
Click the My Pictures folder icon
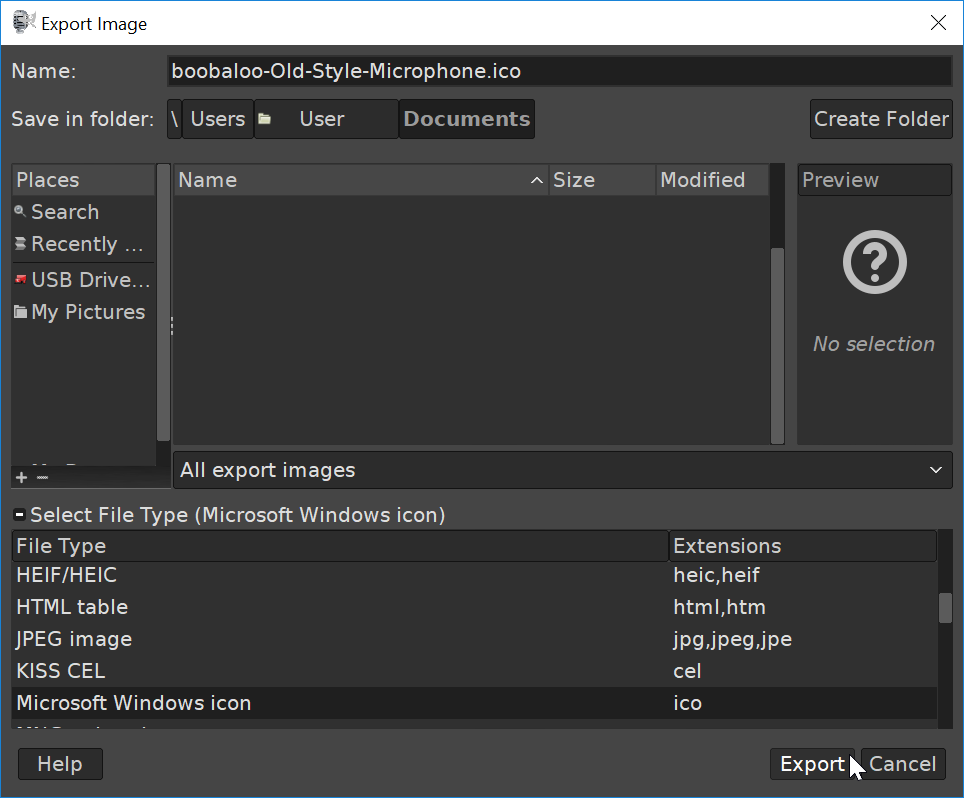(20, 312)
